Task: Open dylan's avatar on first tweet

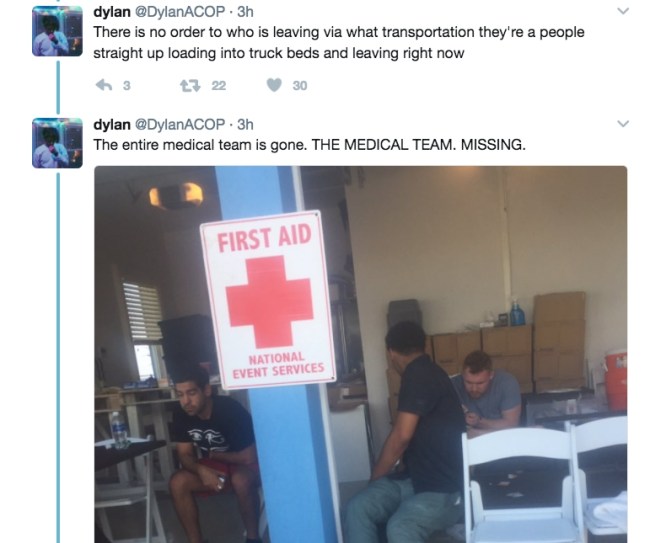Action: tap(57, 31)
